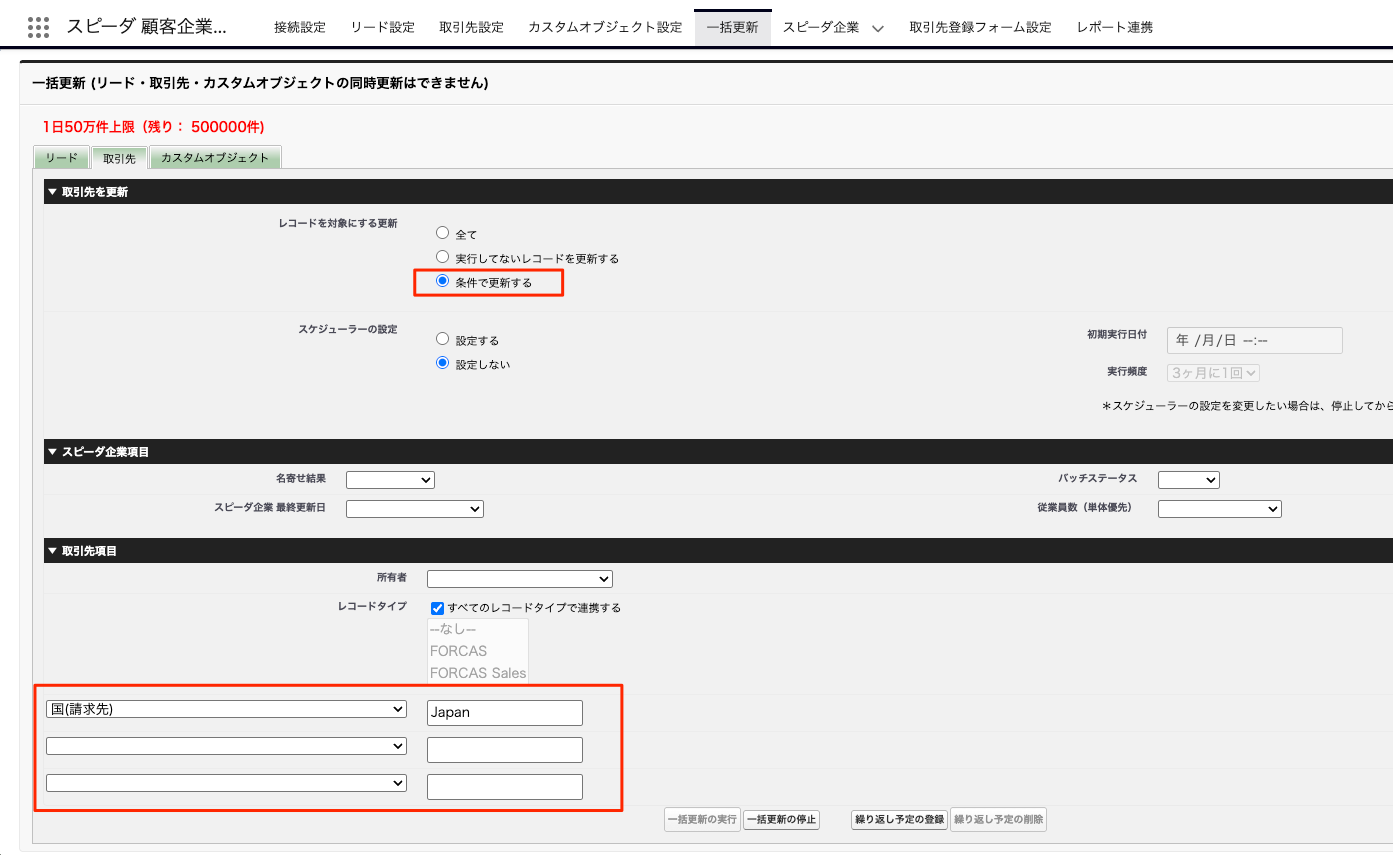
Task: Click the 一括更新の停止 button
Action: pos(781,820)
